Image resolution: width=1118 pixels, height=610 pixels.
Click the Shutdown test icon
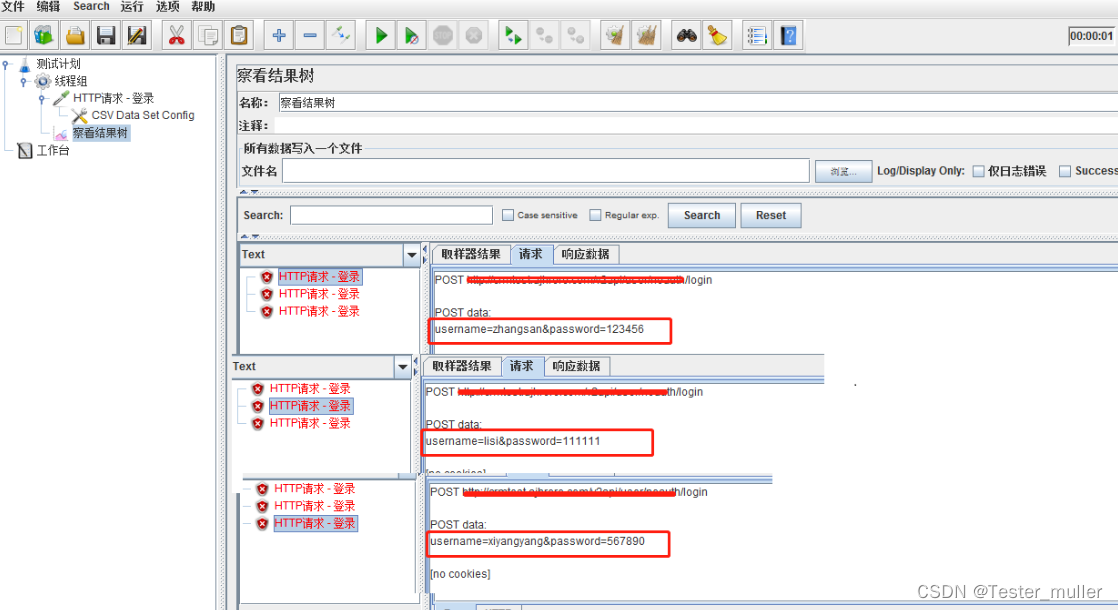[473, 35]
